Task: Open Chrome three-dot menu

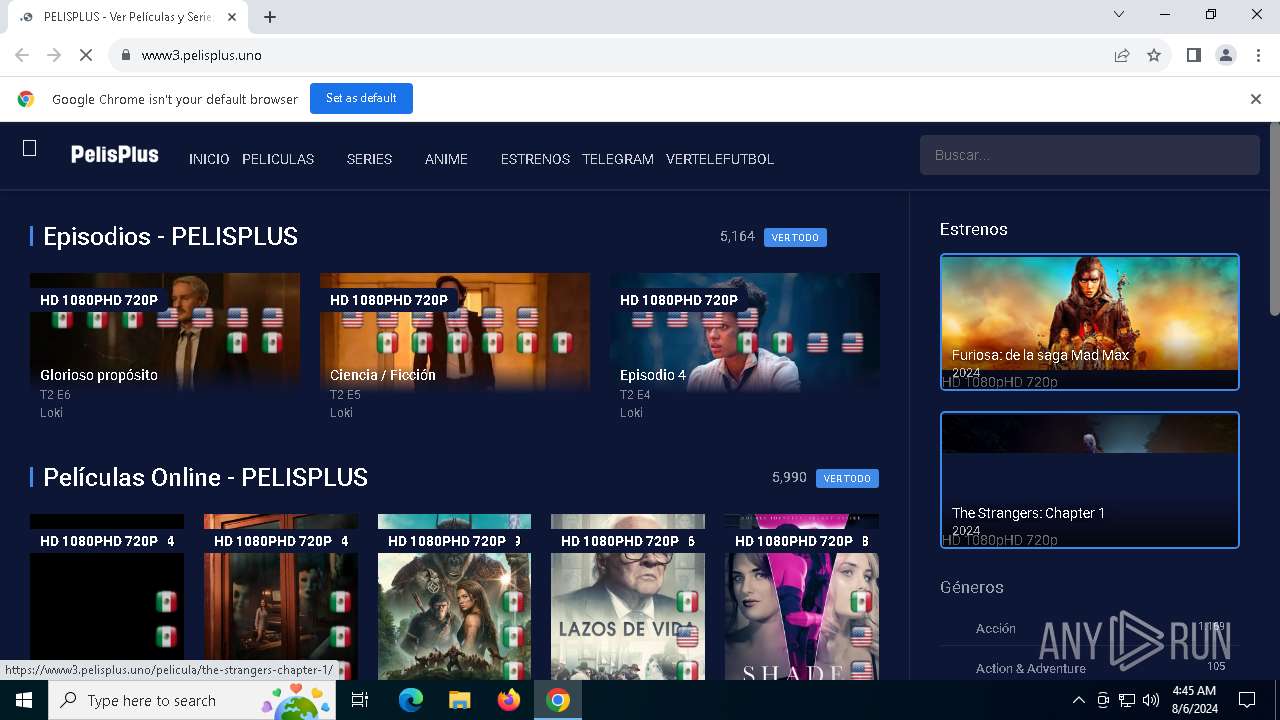Action: (x=1258, y=55)
